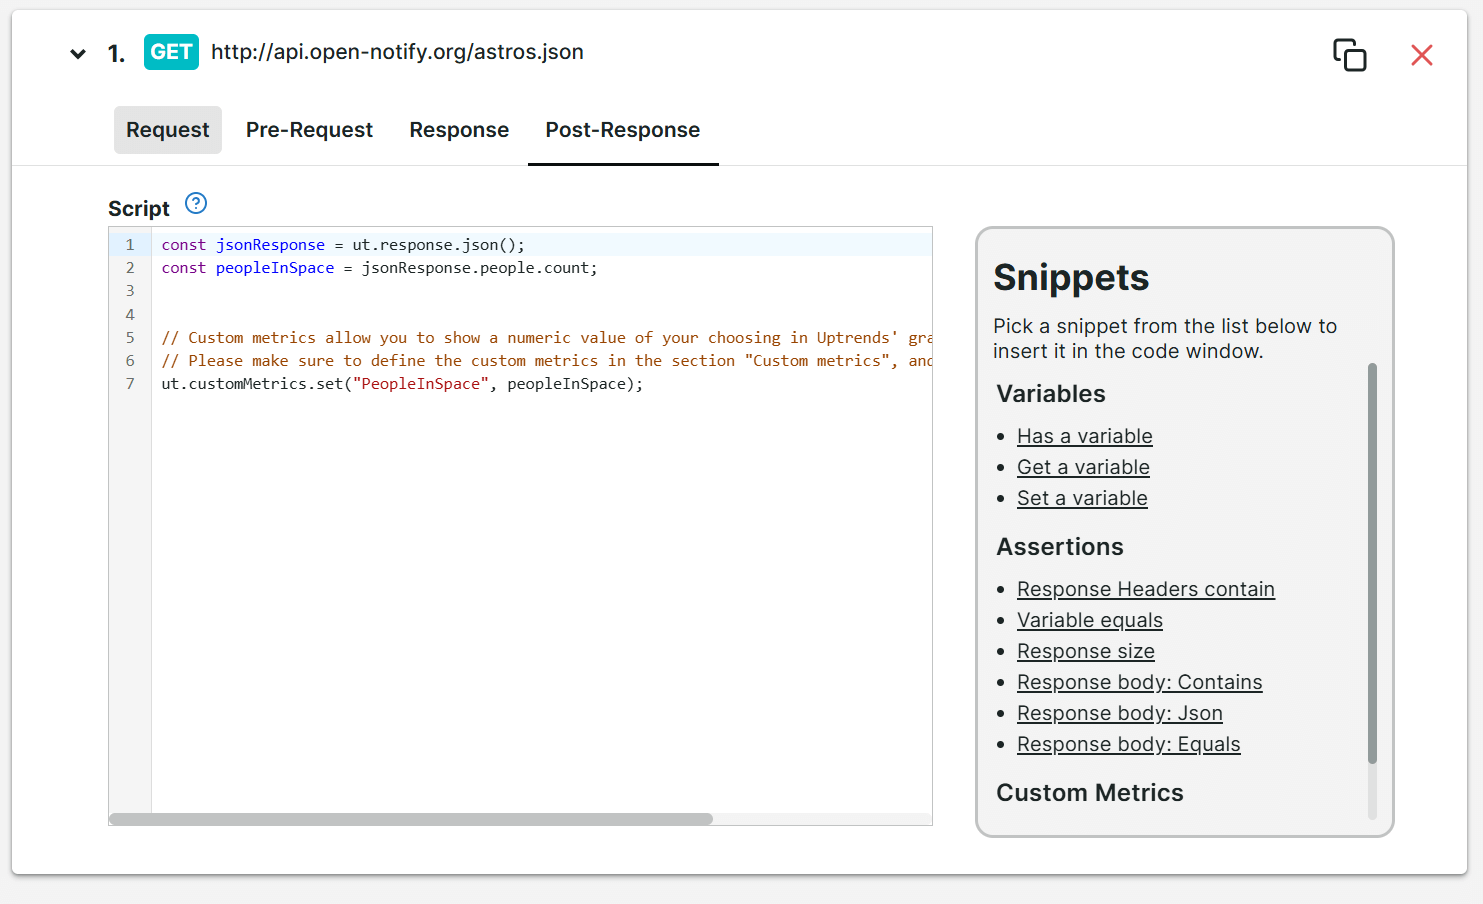Click the Assertions heading in Snippets

point(1060,547)
